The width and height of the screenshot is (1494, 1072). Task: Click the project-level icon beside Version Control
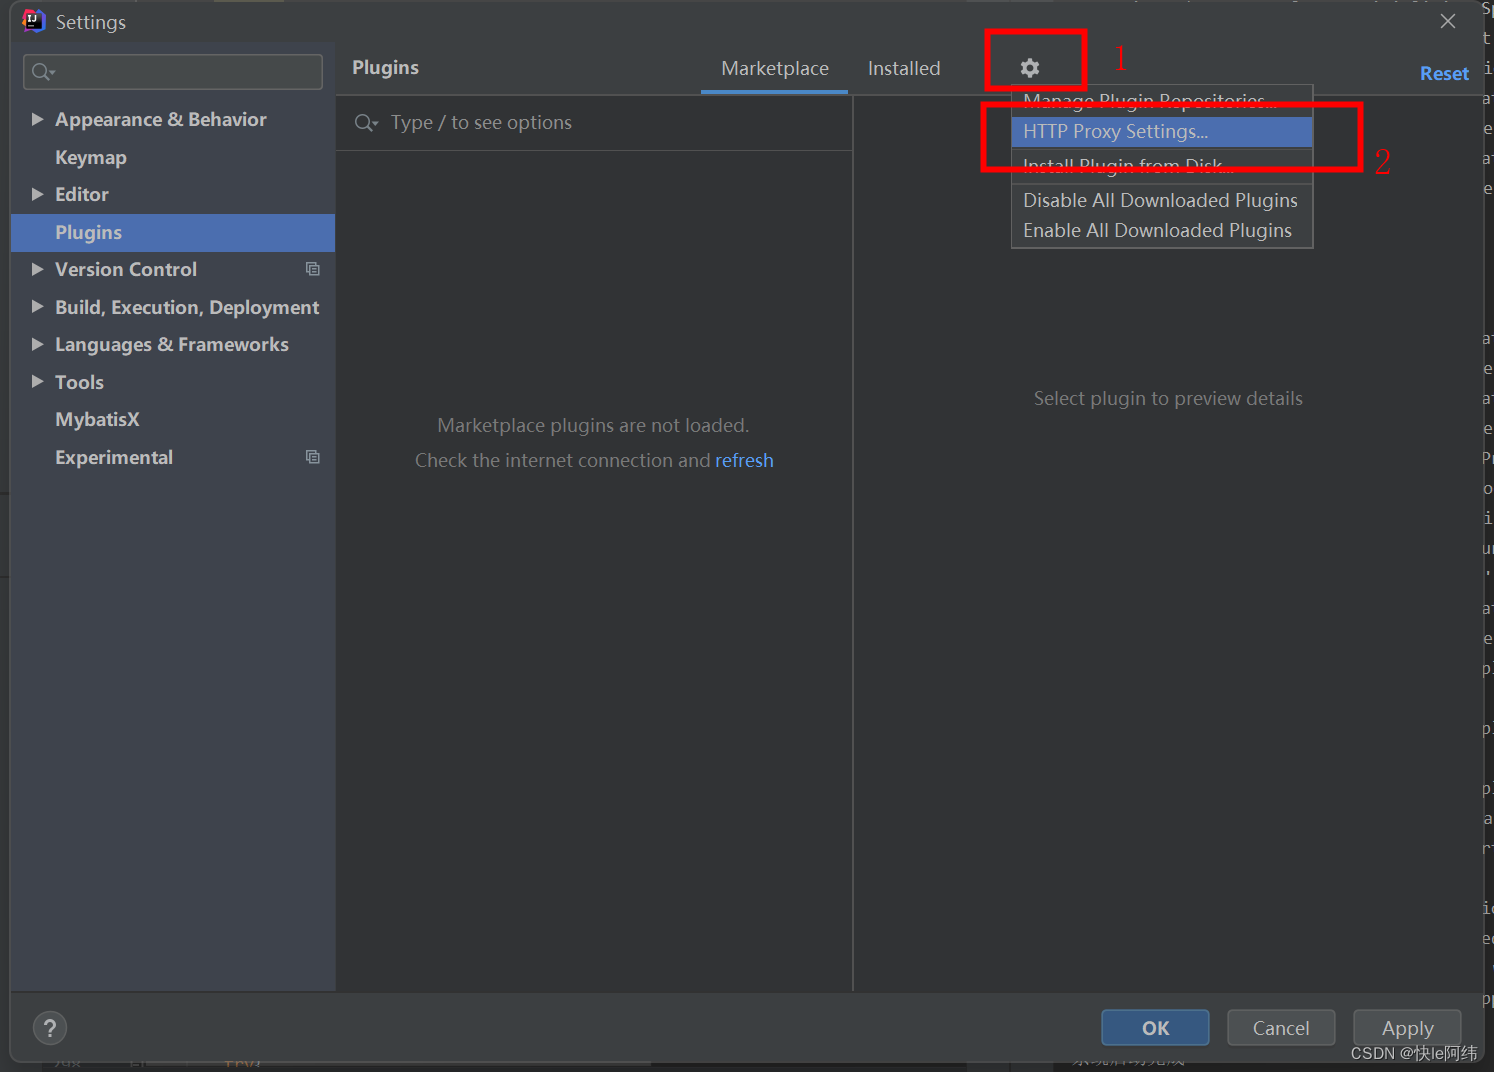tap(313, 269)
